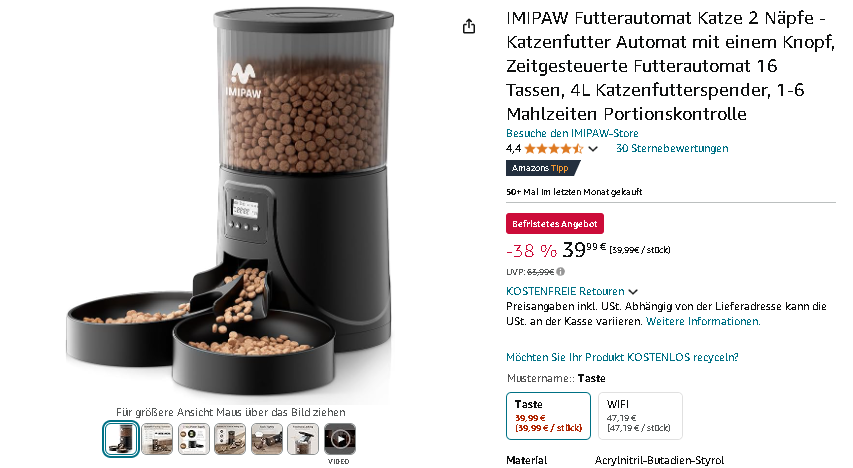Select the Taste variant option
853x468 pixels.
548,416
